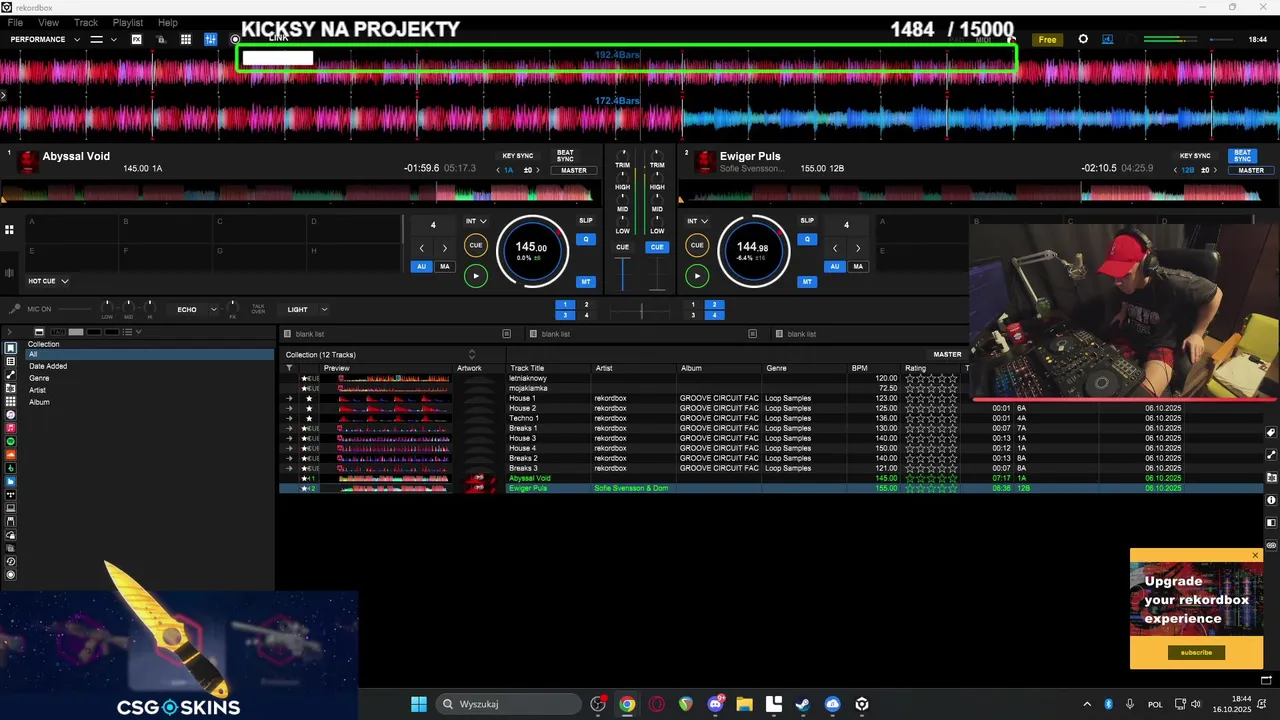Screen dimensions: 1280x720
Task: Open the Spotify icon in sidebar
Action: (11, 441)
